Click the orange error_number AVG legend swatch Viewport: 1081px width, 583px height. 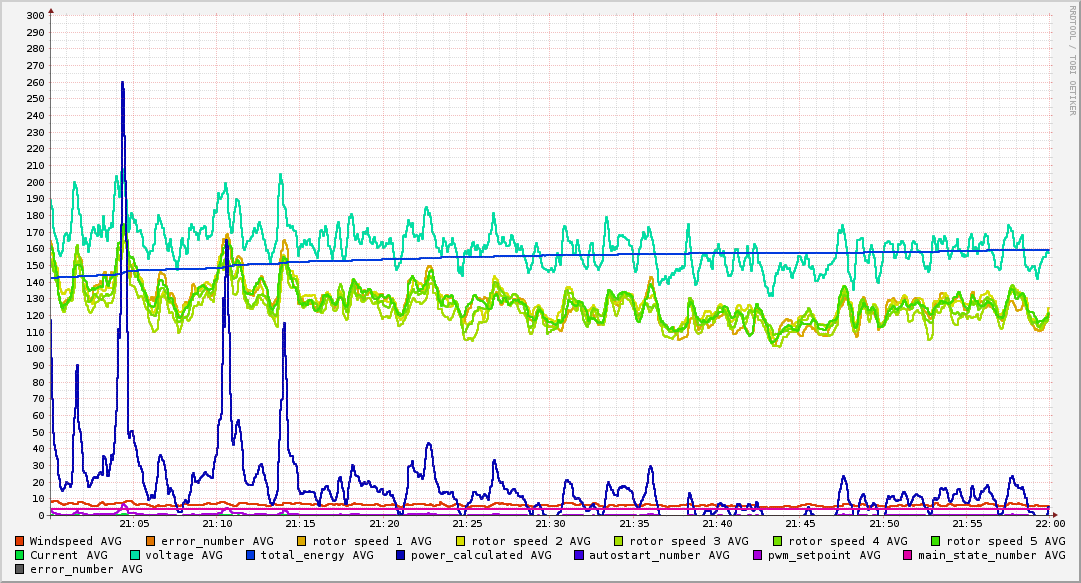coord(150,542)
